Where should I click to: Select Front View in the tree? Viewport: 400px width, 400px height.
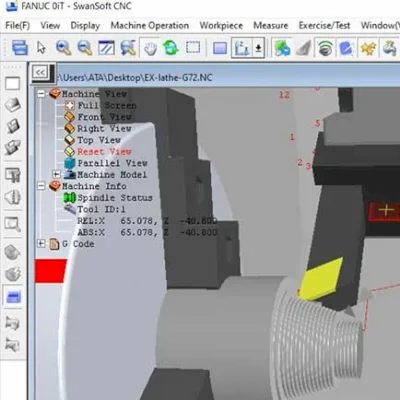point(104,117)
